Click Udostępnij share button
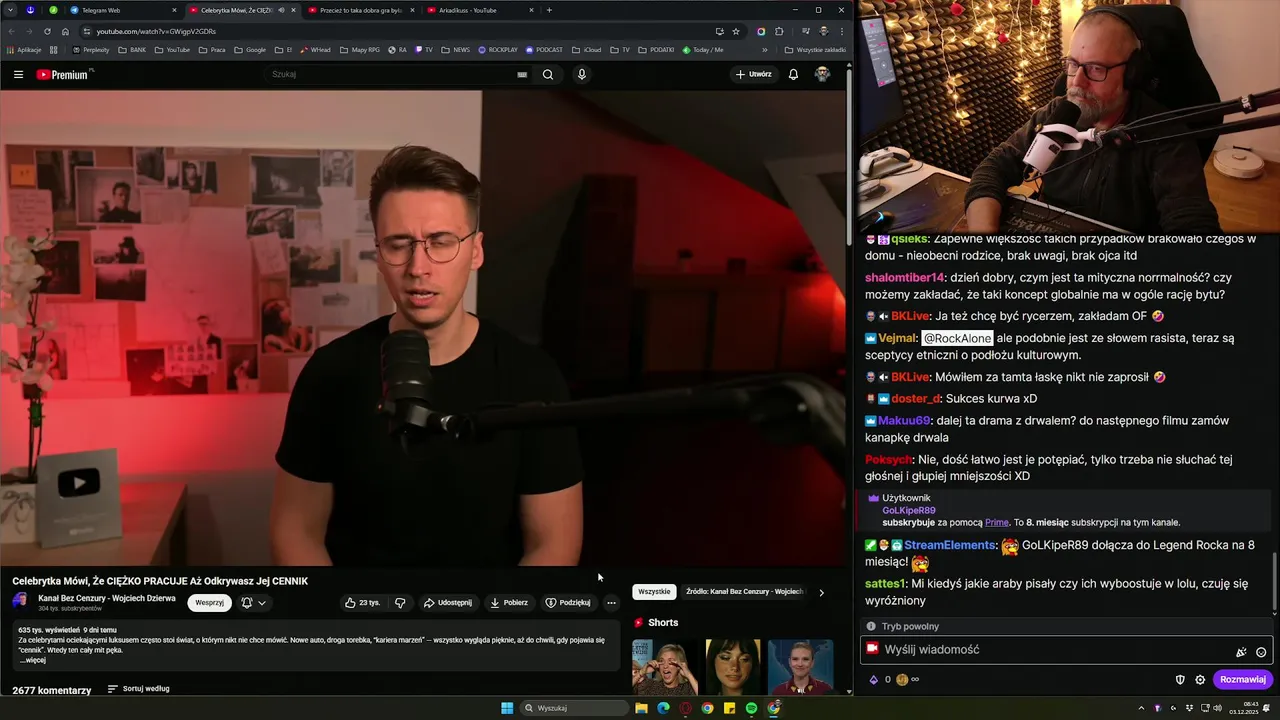This screenshot has height=720, width=1280. (447, 603)
